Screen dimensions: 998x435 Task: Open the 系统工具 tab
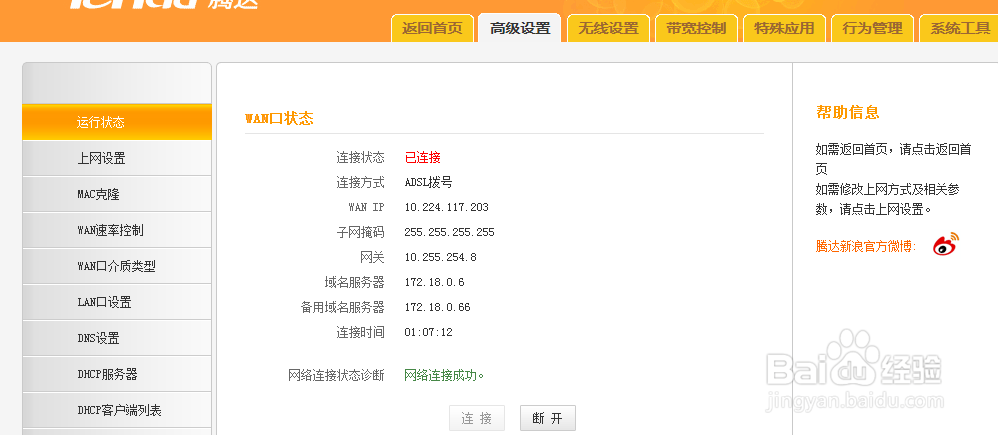pos(959,29)
